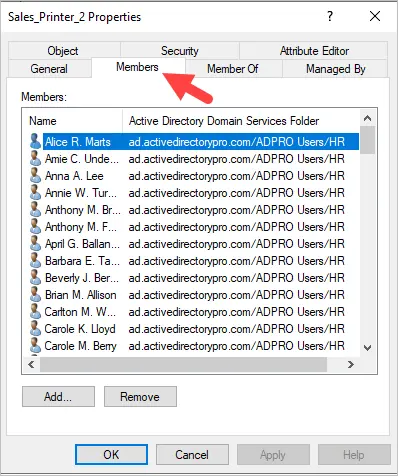This screenshot has width=398, height=476.
Task: Click the question mark help icon in title bar
Action: (x=330, y=16)
